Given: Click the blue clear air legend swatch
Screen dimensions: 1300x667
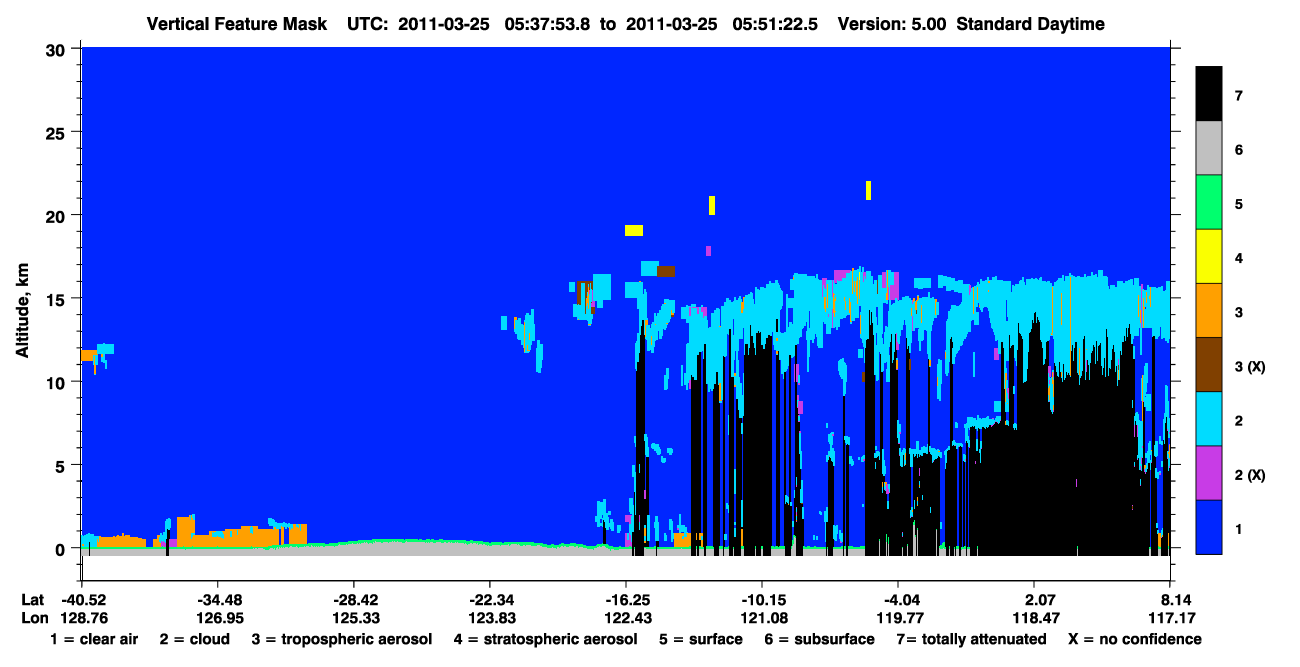Looking at the screenshot, I should point(1209,526).
